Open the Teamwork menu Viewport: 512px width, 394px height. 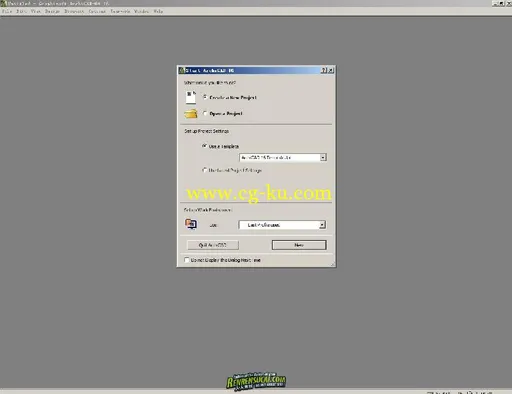click(x=120, y=11)
